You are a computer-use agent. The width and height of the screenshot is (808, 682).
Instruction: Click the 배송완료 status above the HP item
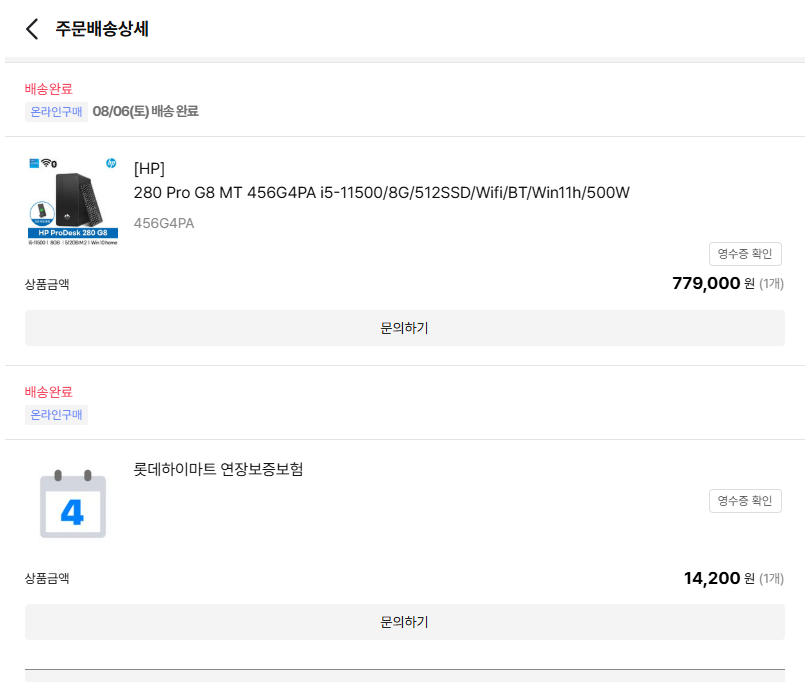pos(48,89)
